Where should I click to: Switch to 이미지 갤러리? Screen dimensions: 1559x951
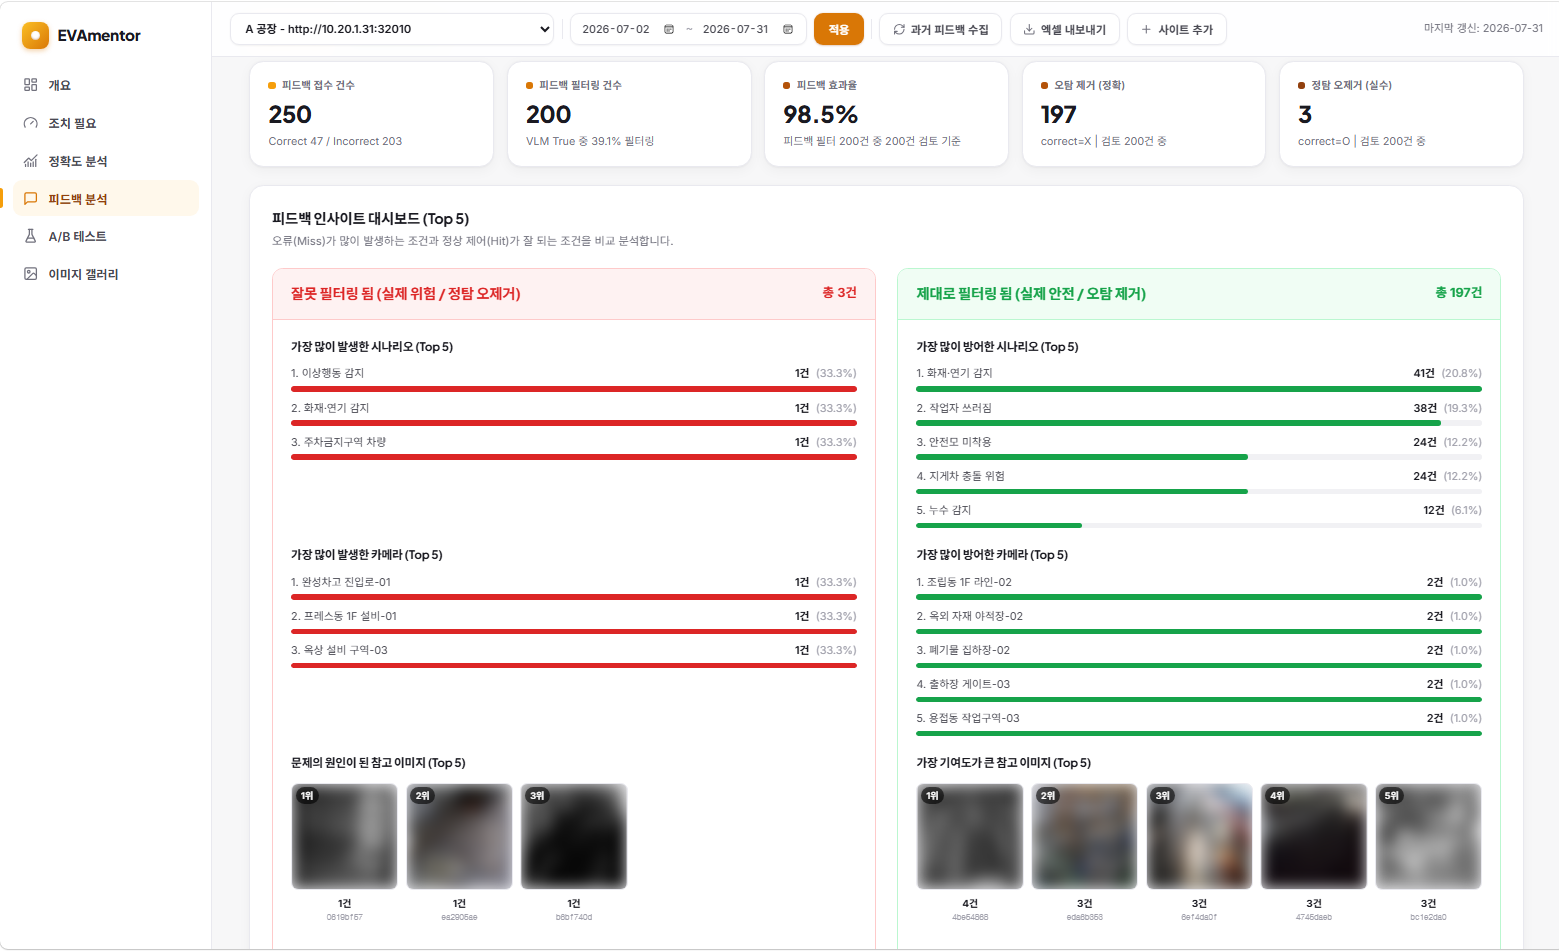point(106,274)
